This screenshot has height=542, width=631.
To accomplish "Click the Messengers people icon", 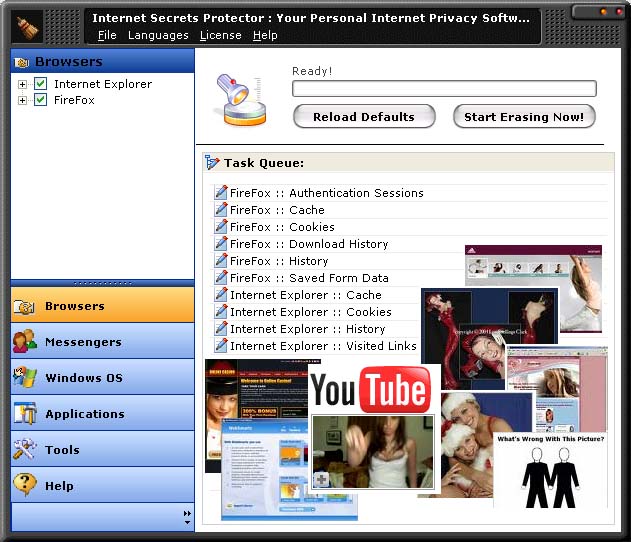I will [25, 341].
